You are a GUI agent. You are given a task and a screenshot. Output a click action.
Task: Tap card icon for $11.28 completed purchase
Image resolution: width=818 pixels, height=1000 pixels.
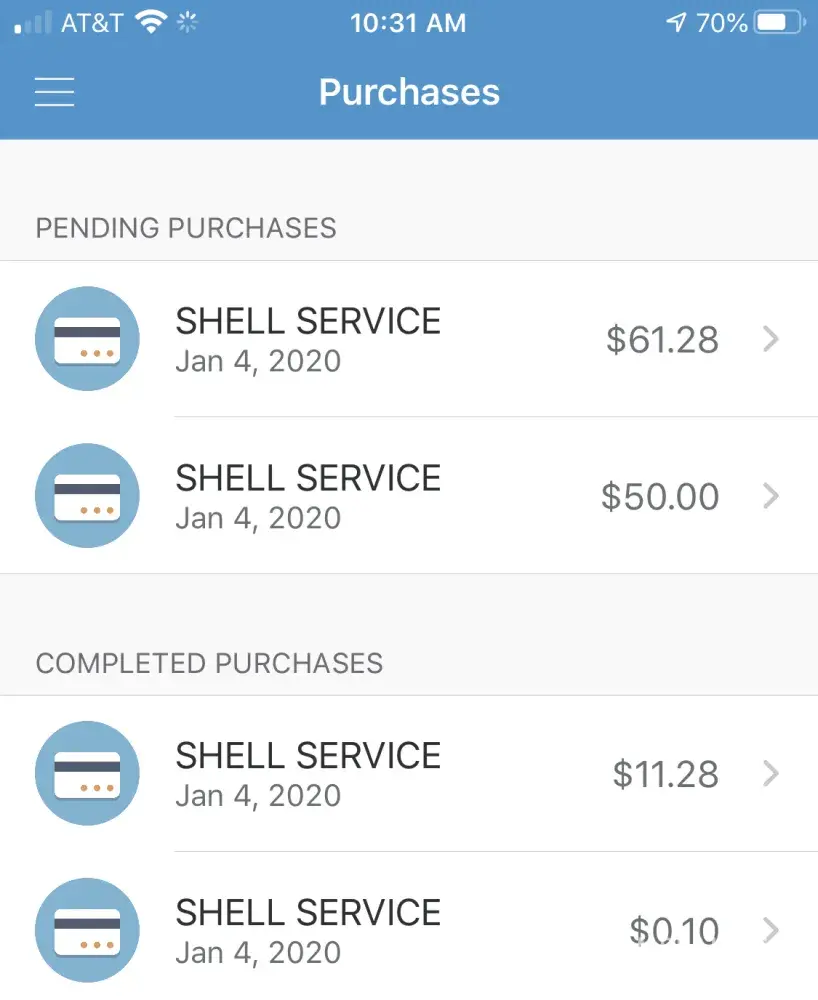coord(87,773)
